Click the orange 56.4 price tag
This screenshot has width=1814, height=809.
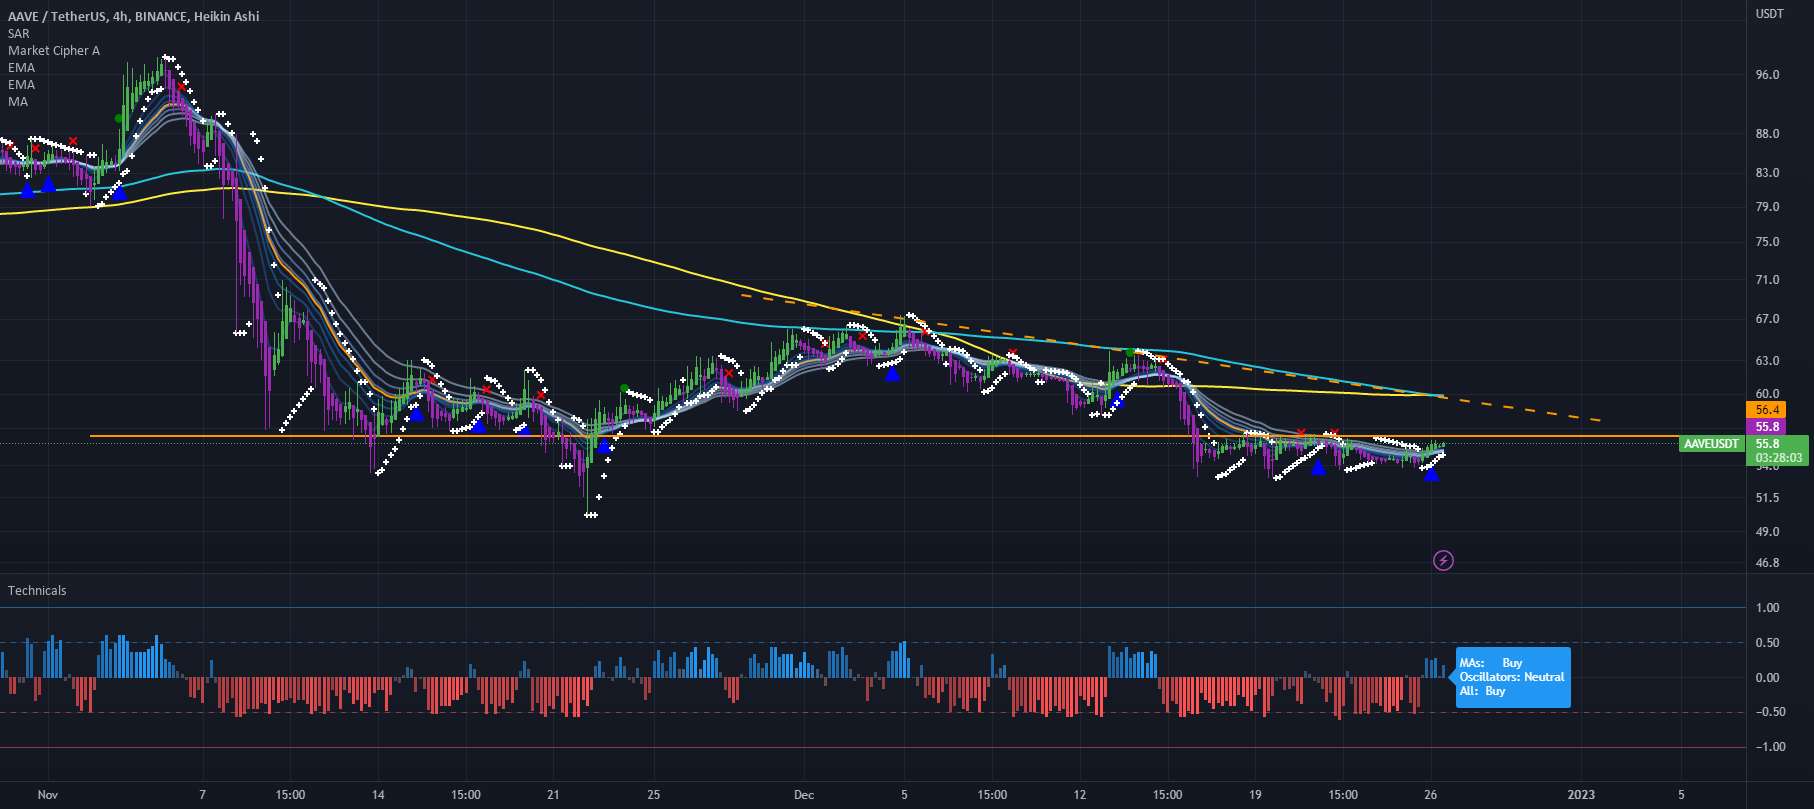[x=1767, y=410]
